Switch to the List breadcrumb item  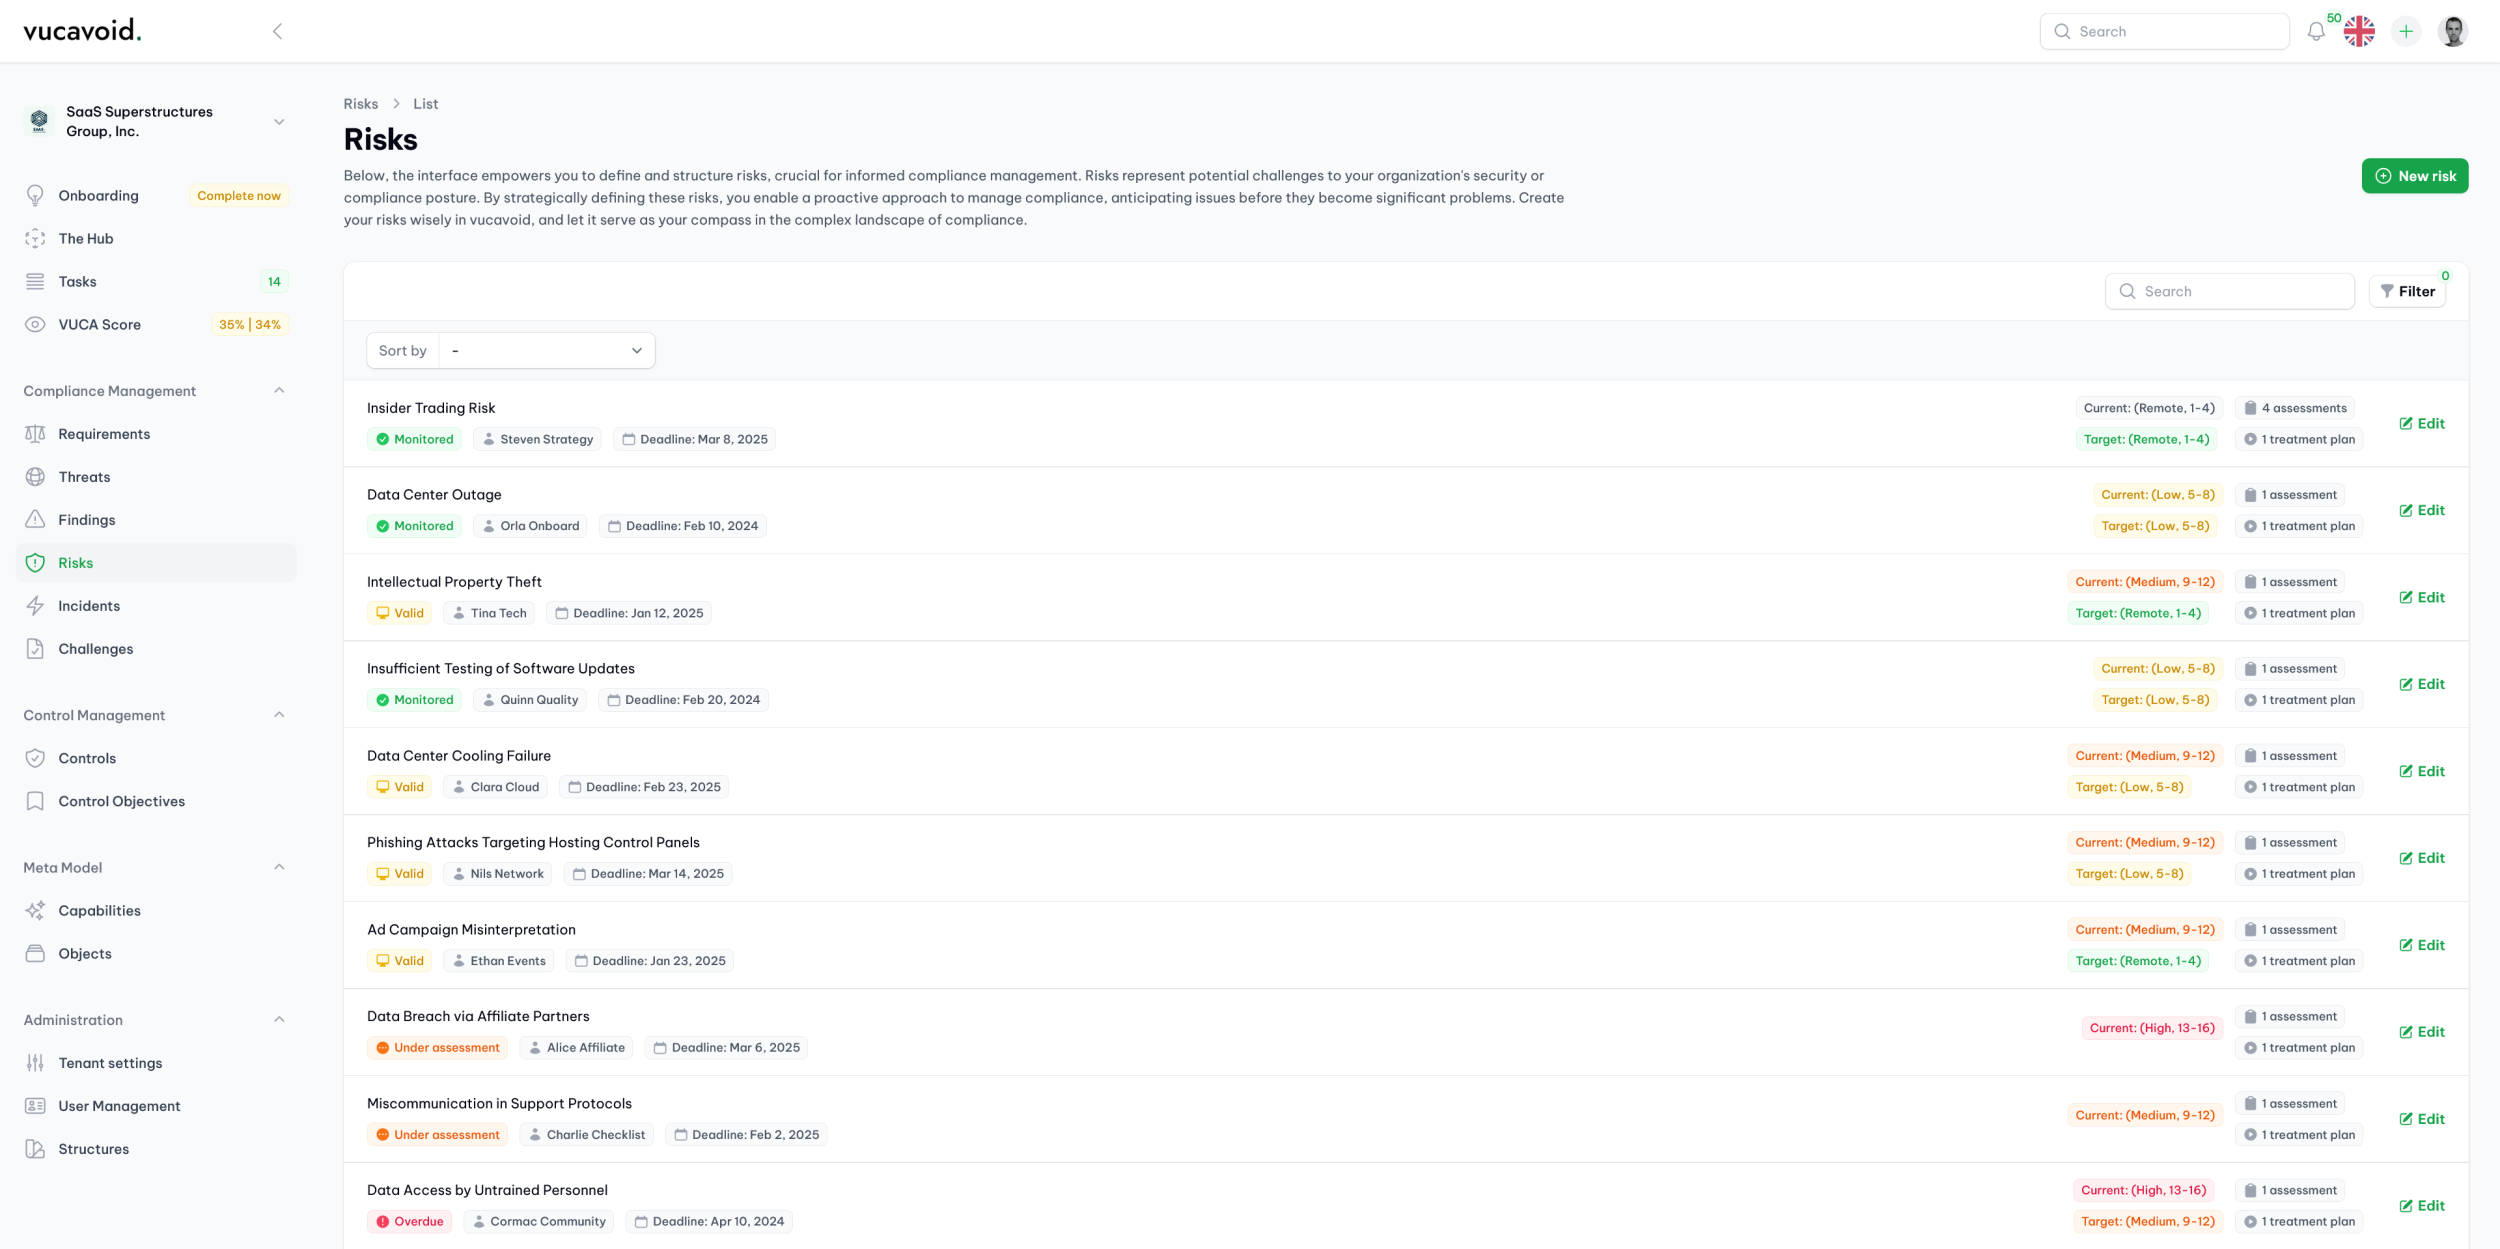click(425, 103)
